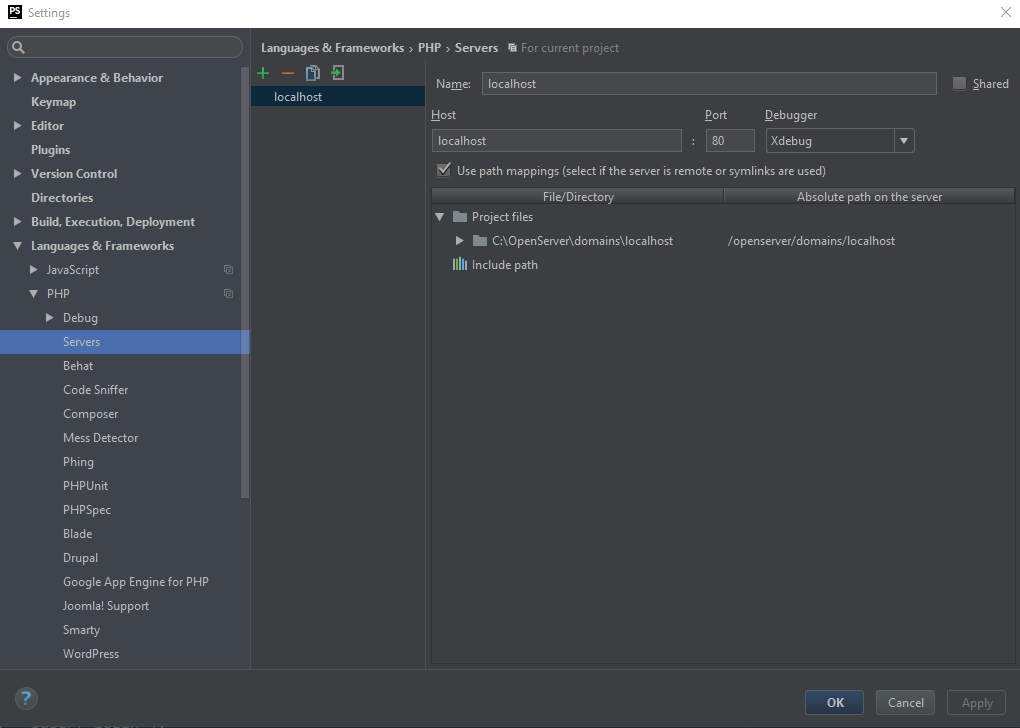Toggle the Use path mappings checkbox
The width and height of the screenshot is (1020, 728).
tap(444, 171)
